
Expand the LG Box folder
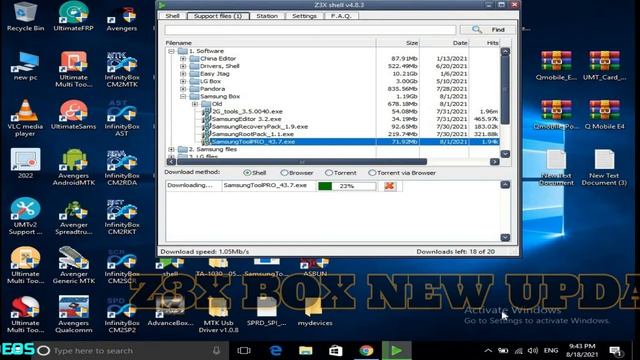pos(183,81)
